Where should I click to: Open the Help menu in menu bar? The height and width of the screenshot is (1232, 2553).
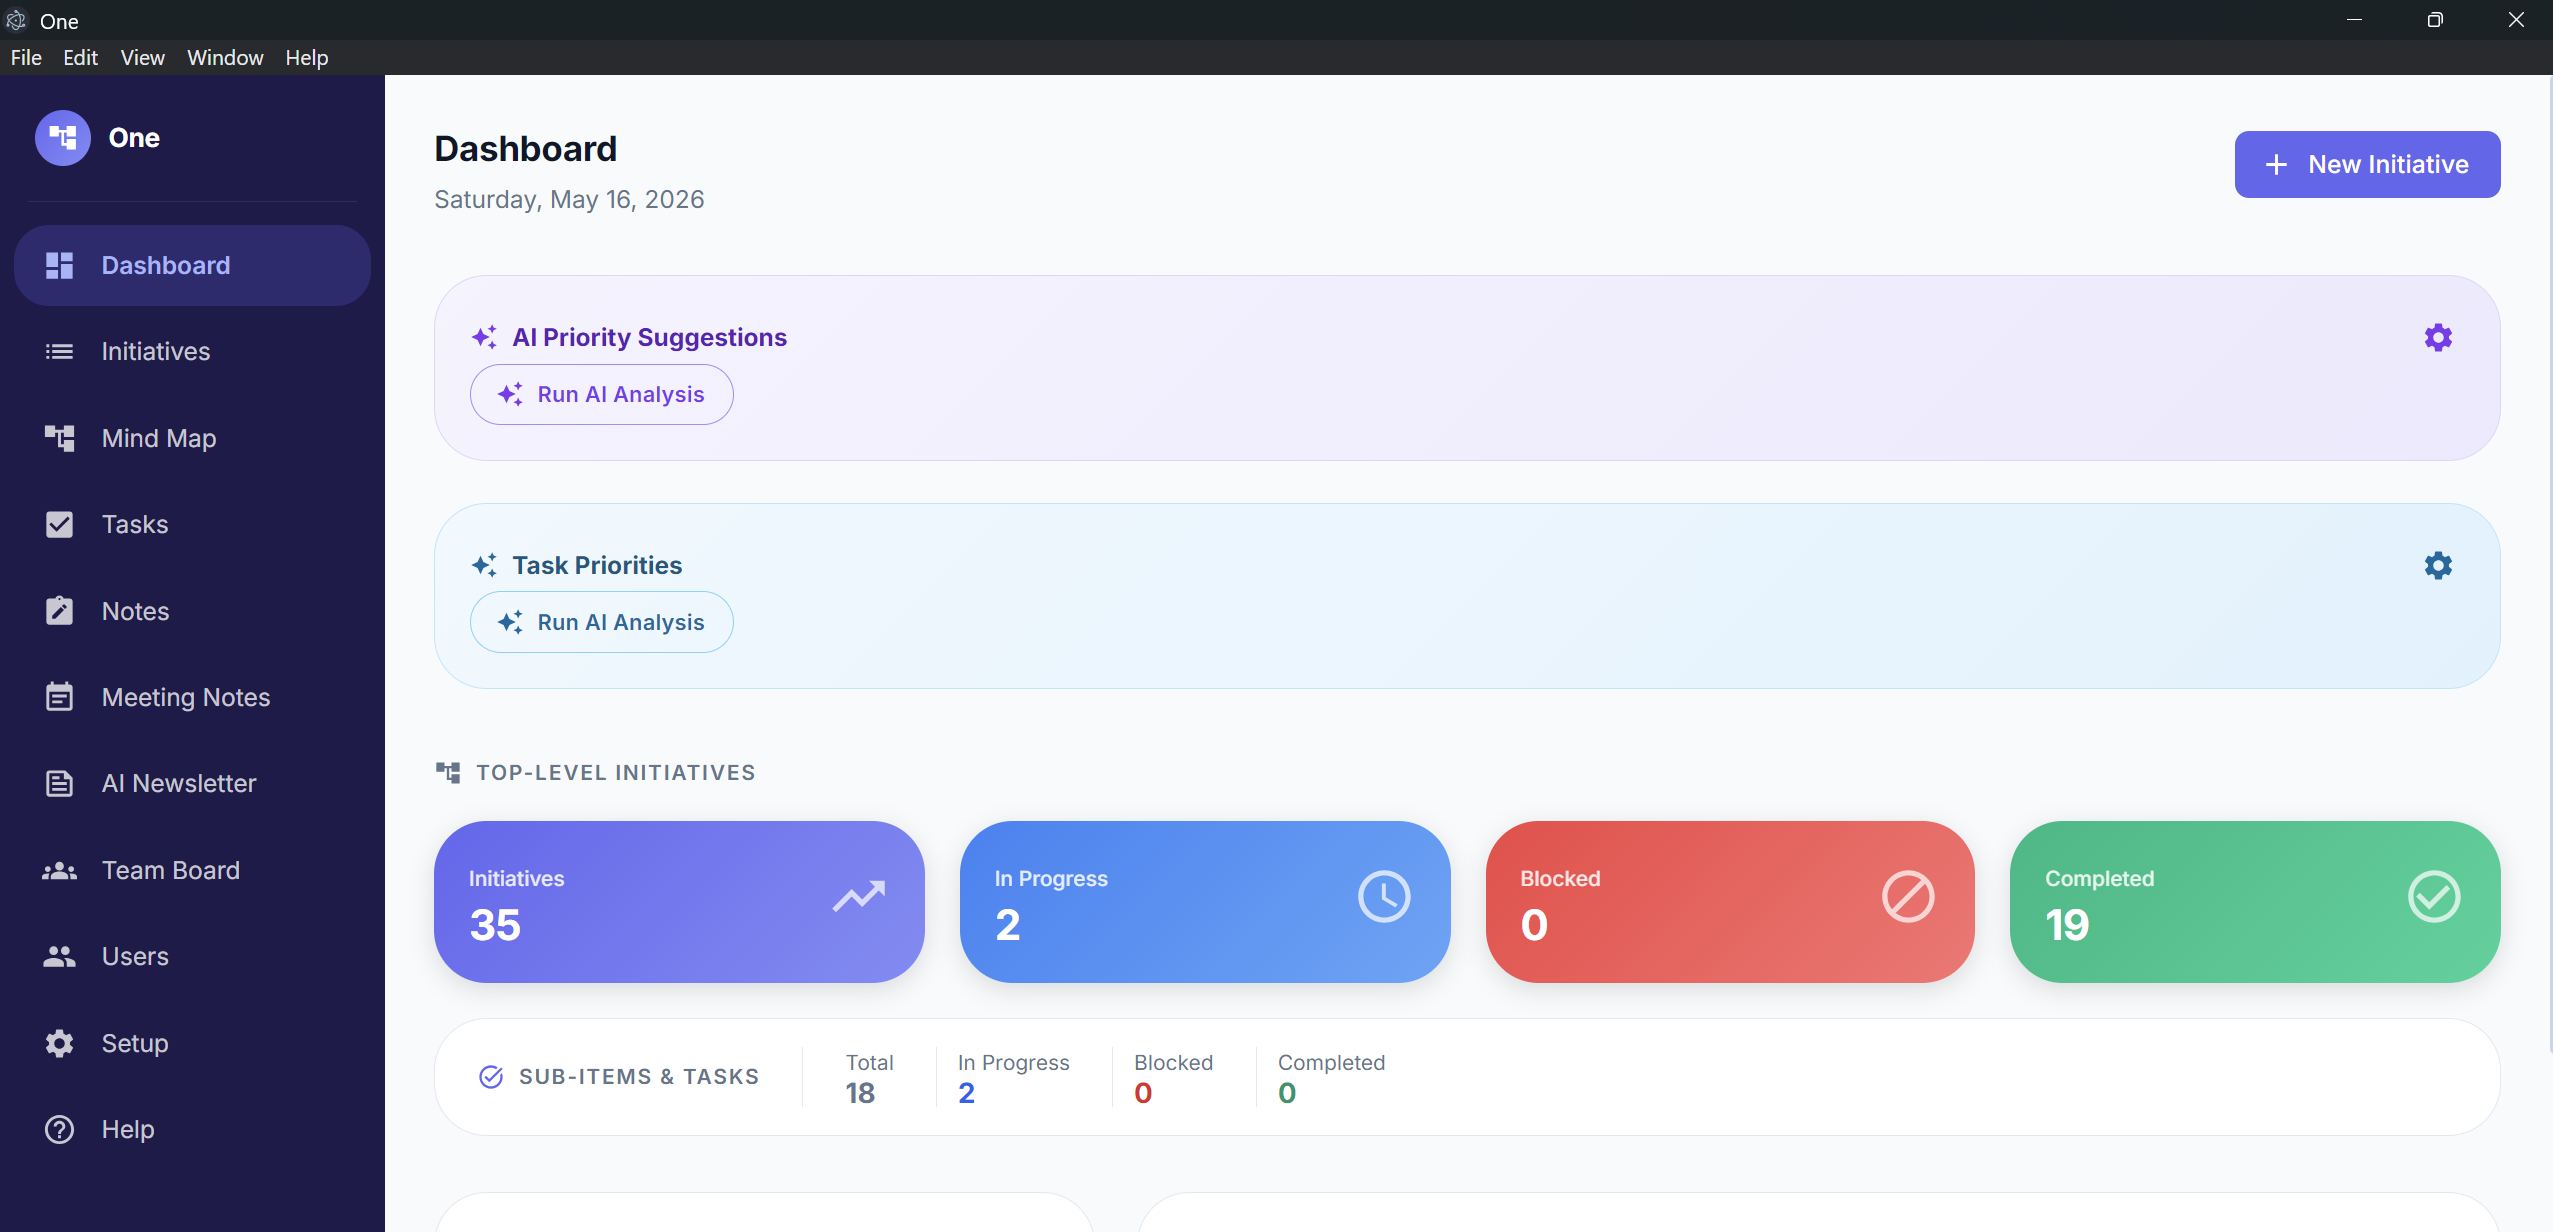point(306,57)
